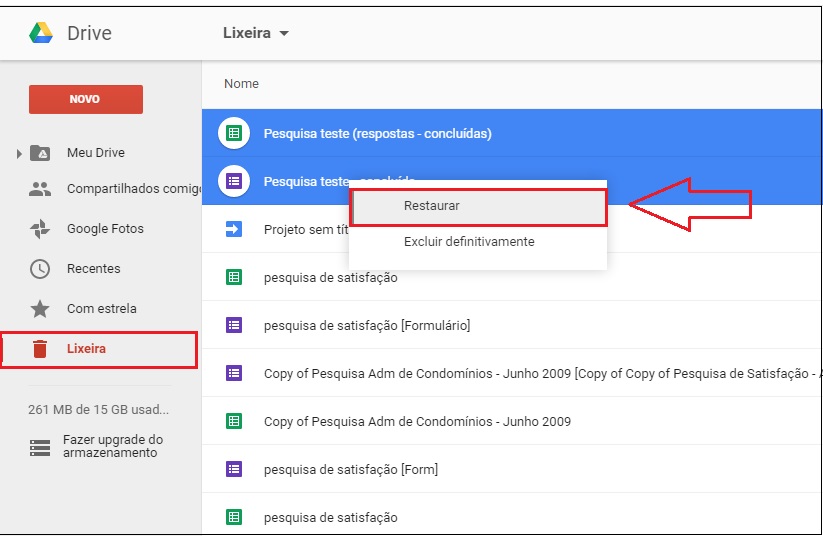823x536 pixels.
Task: Sort files by Nome column header
Action: click(241, 84)
